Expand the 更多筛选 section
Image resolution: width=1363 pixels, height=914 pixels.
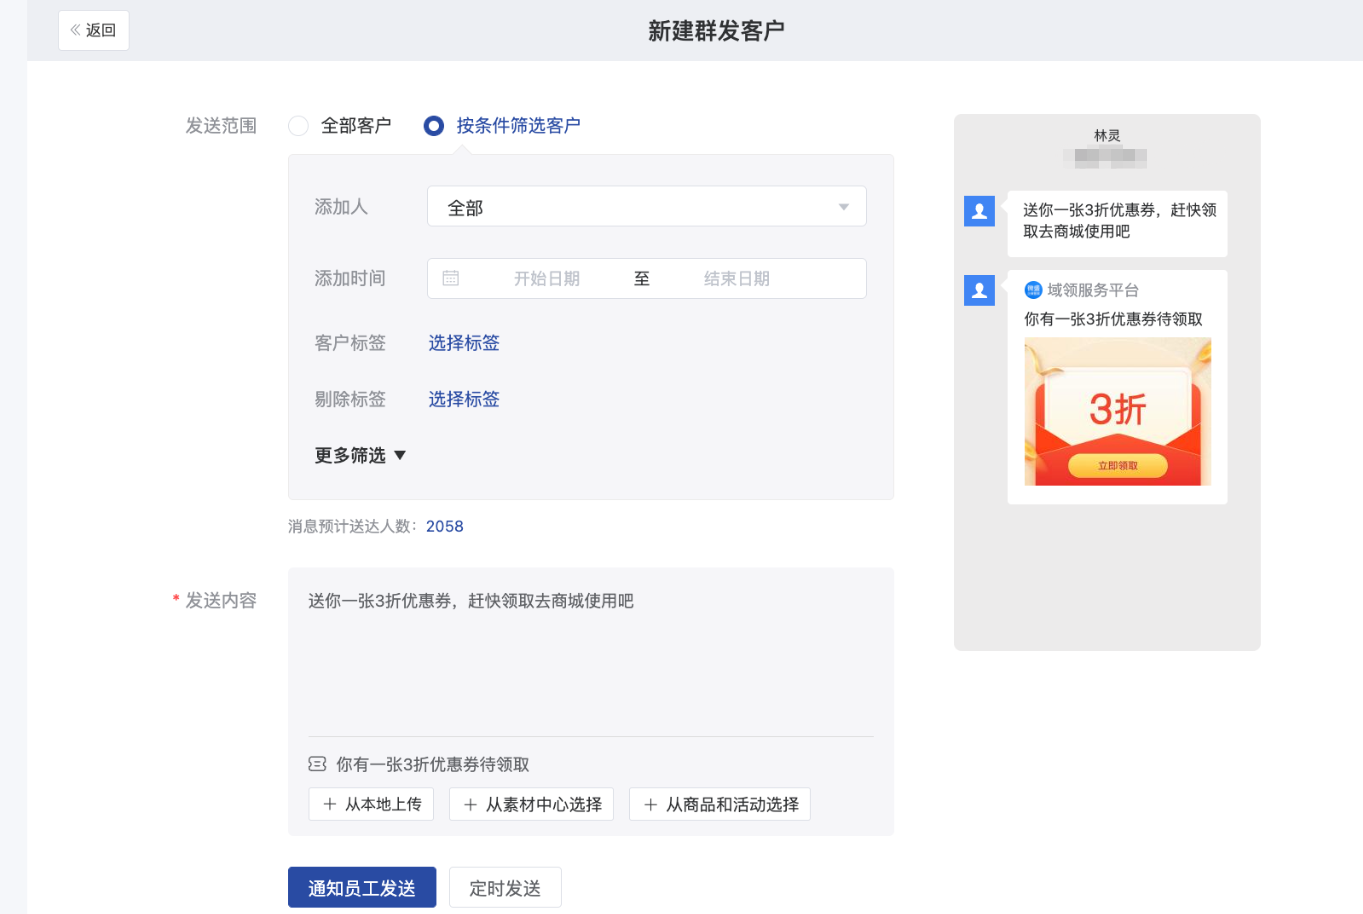point(360,455)
